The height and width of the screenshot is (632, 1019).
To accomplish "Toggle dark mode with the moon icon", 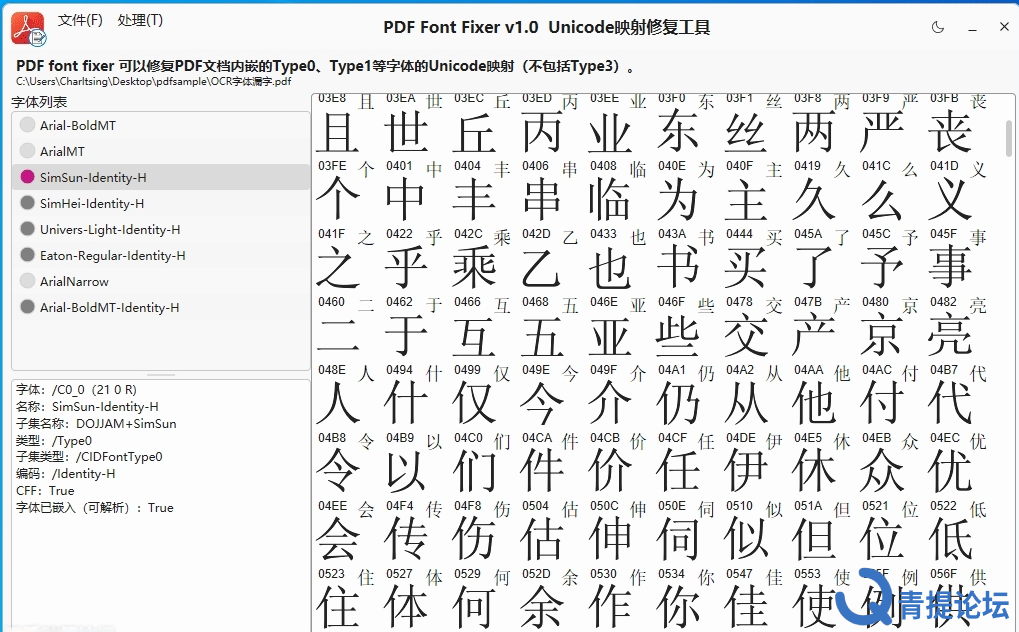I will (937, 27).
